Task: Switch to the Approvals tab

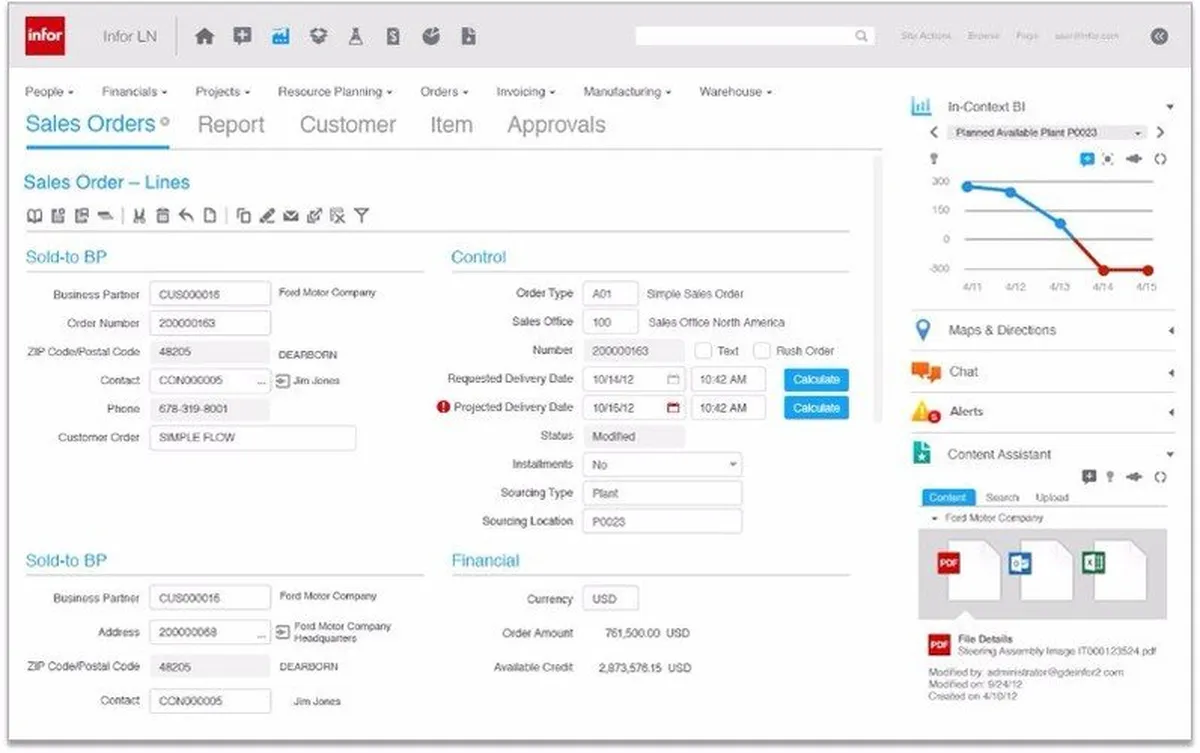Action: pos(556,125)
